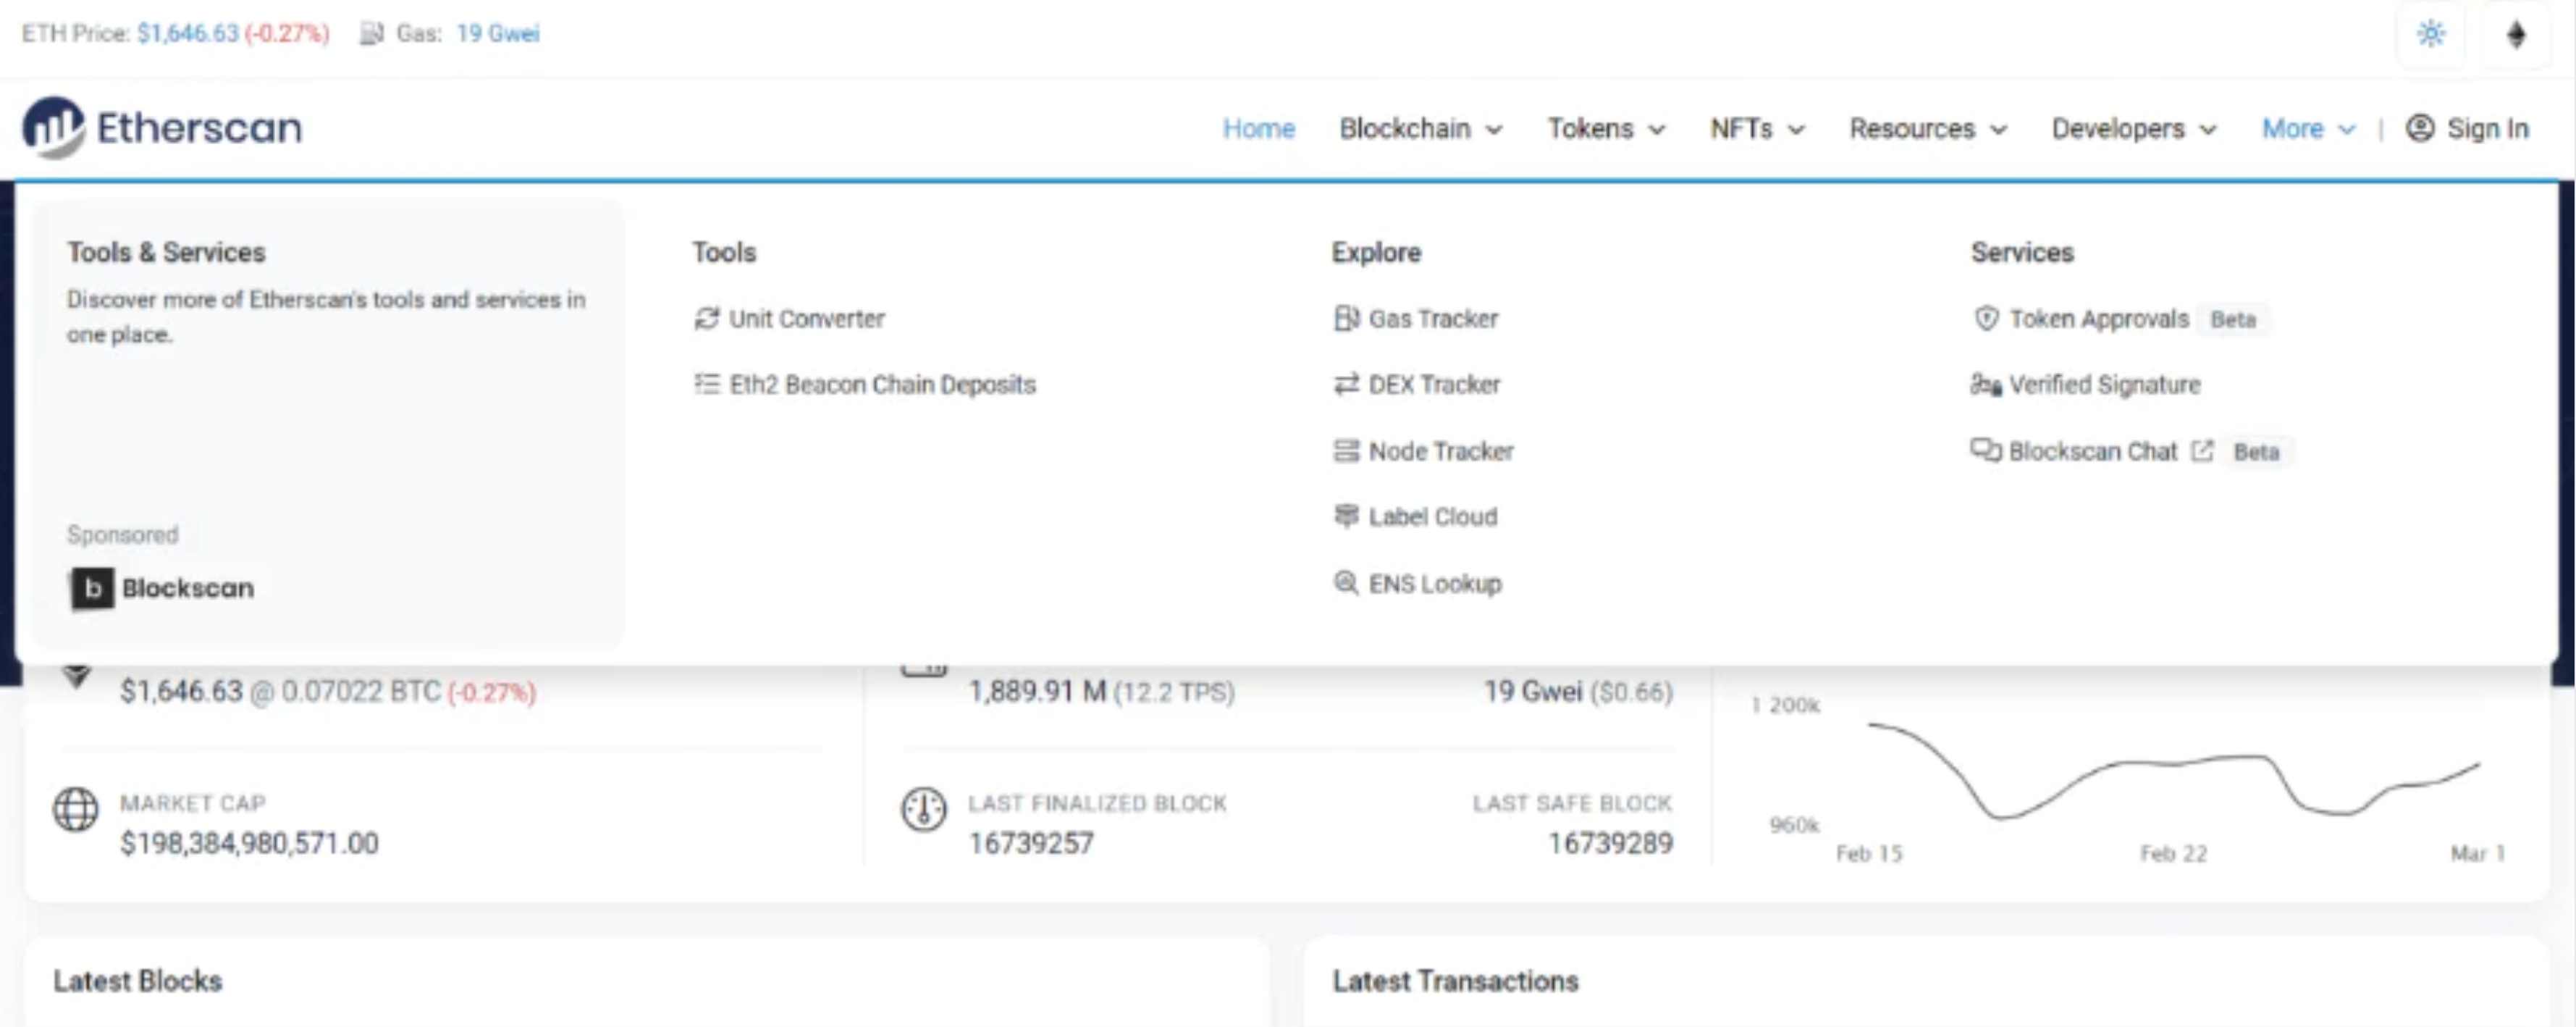The height and width of the screenshot is (1027, 2576).
Task: Click the Token Approvals shield icon
Action: point(1986,318)
